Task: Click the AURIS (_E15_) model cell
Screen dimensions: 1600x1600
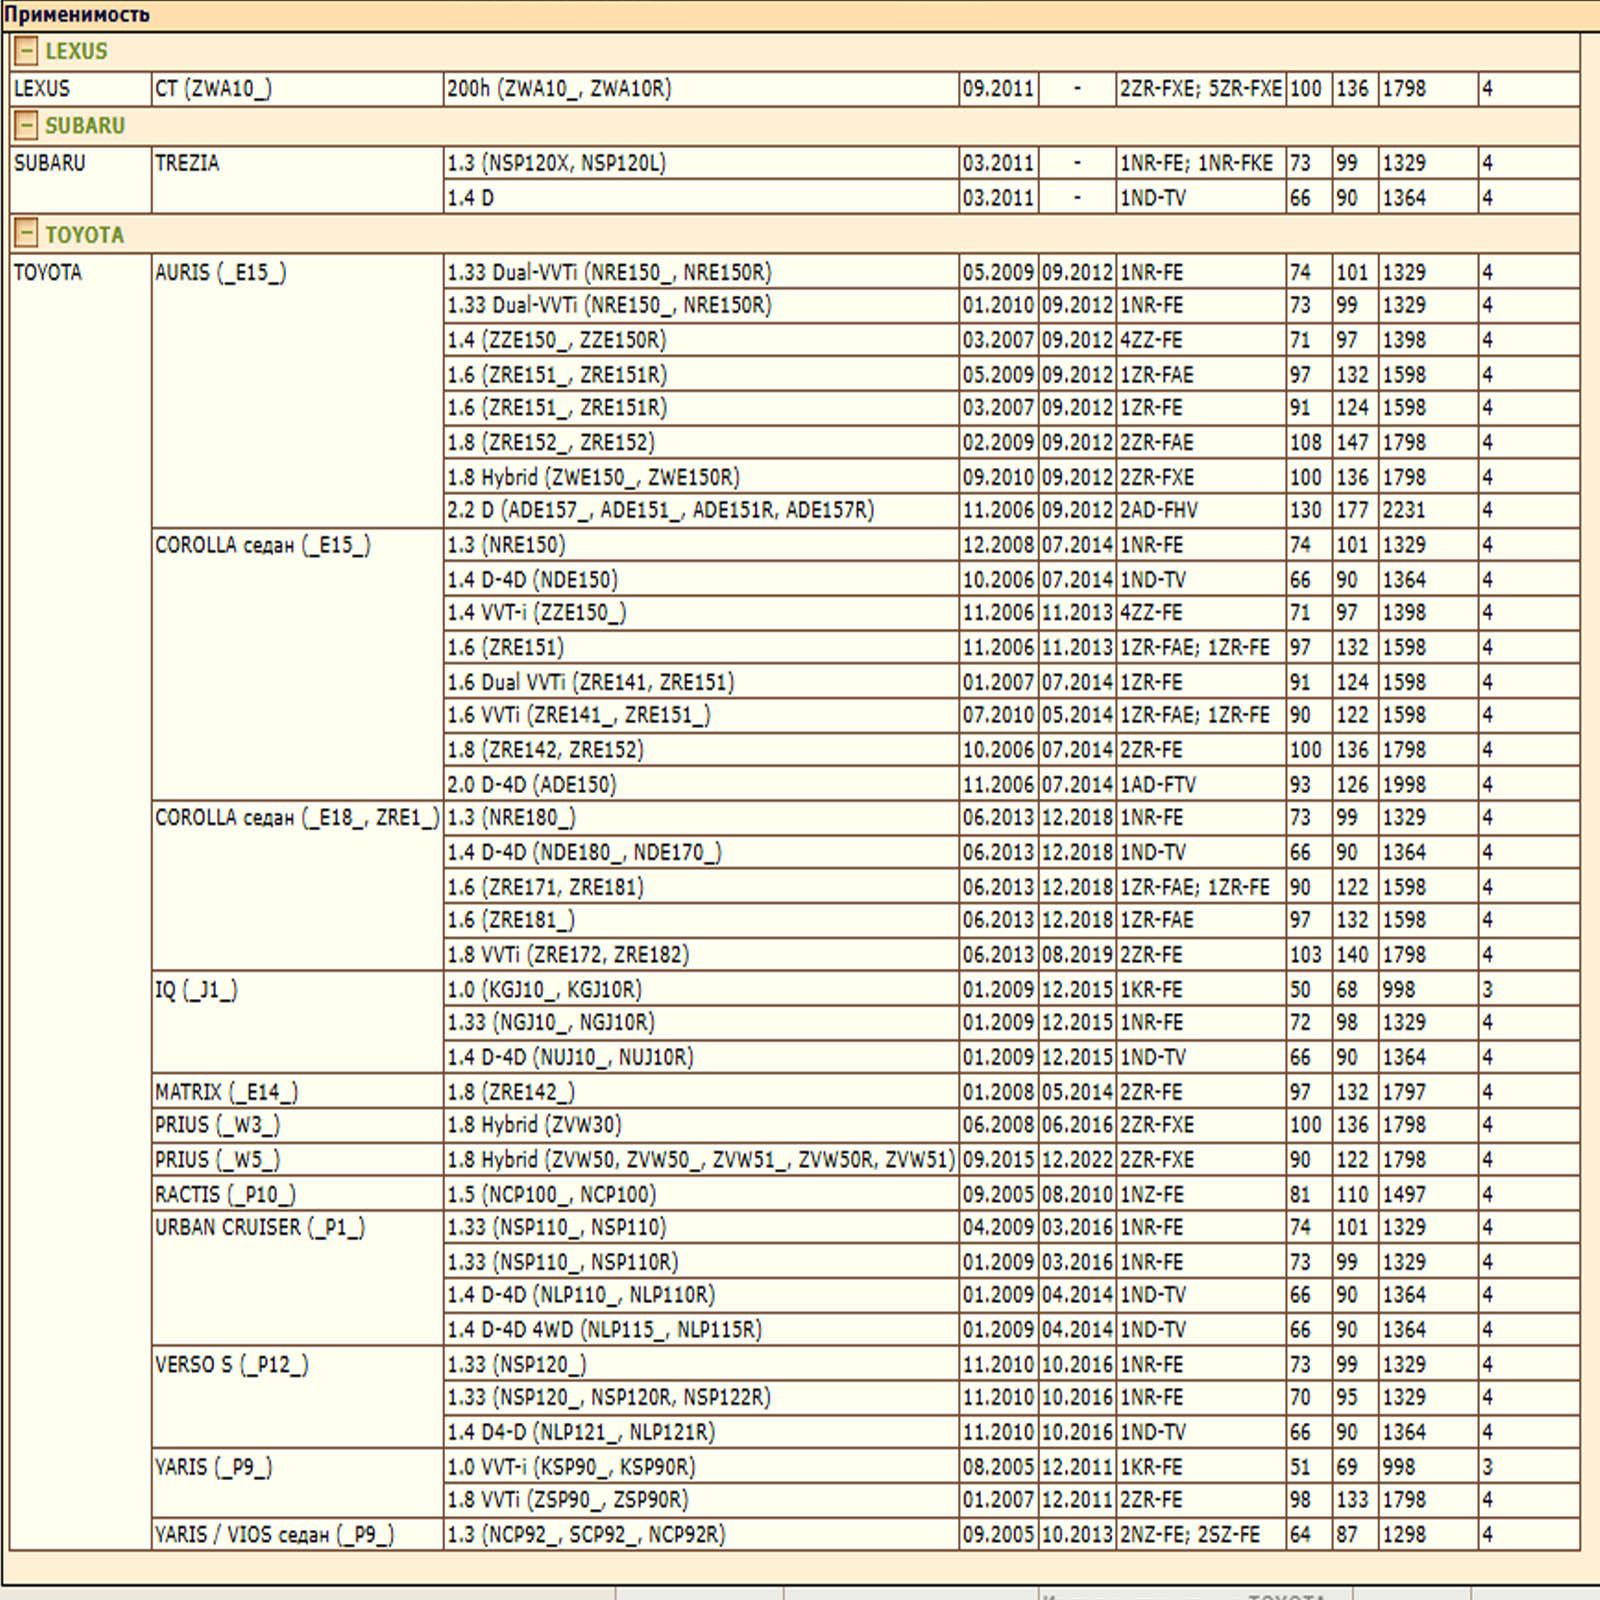Action: [x=220, y=273]
